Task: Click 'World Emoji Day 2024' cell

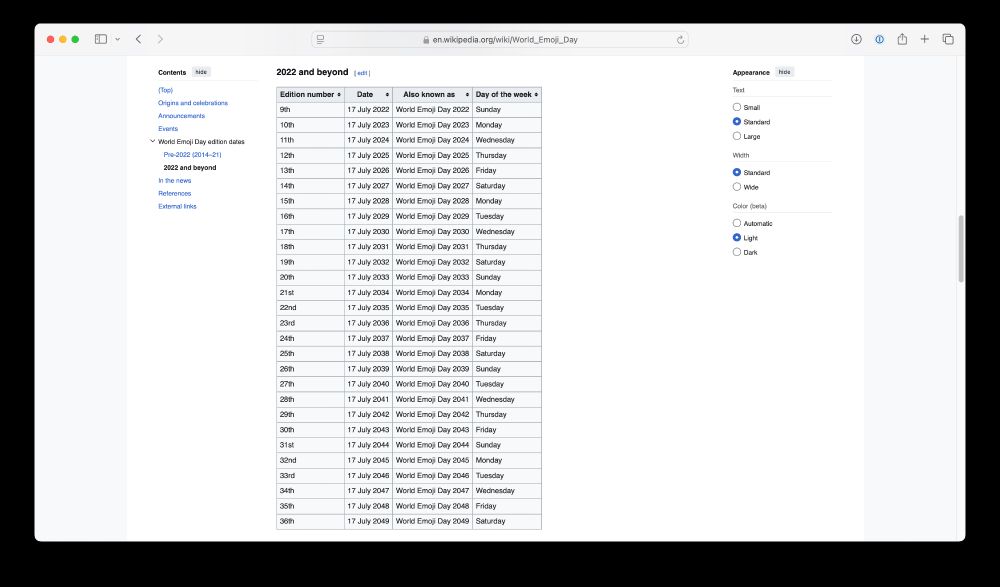Action: (x=432, y=140)
